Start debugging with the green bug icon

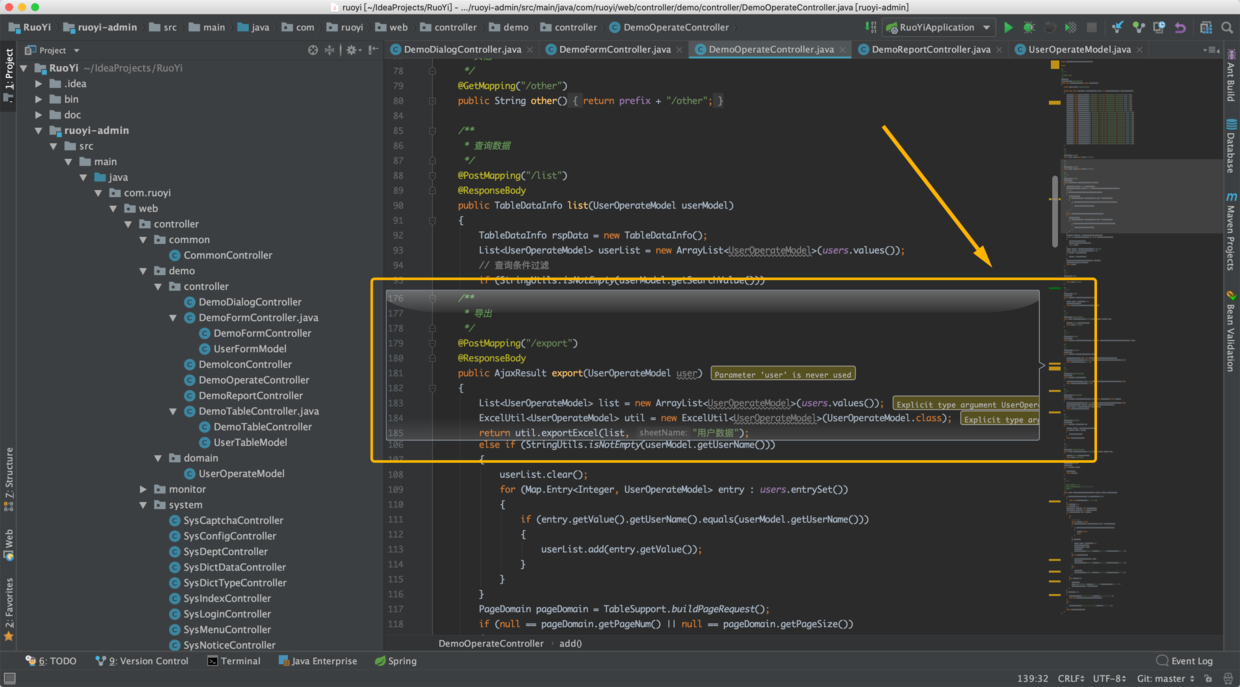[x=1028, y=28]
